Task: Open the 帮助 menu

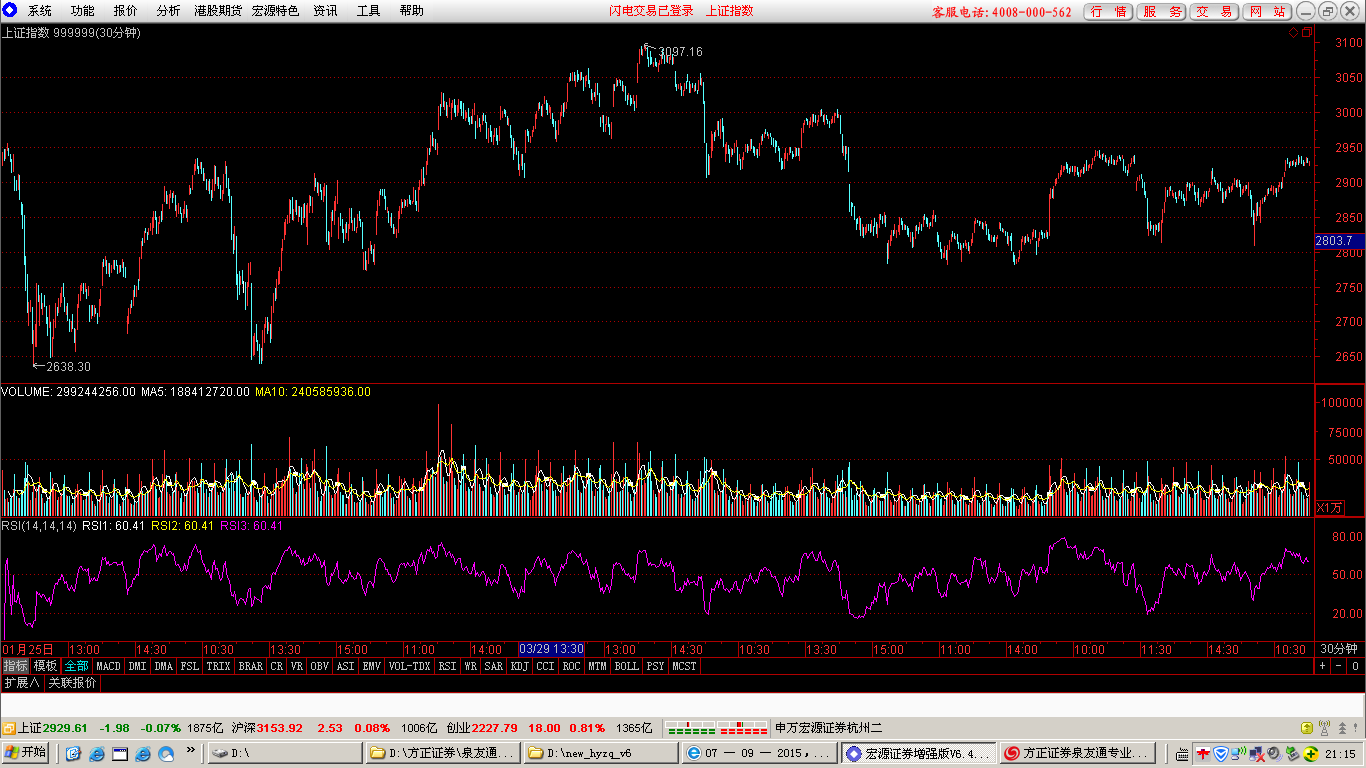Action: coord(411,11)
